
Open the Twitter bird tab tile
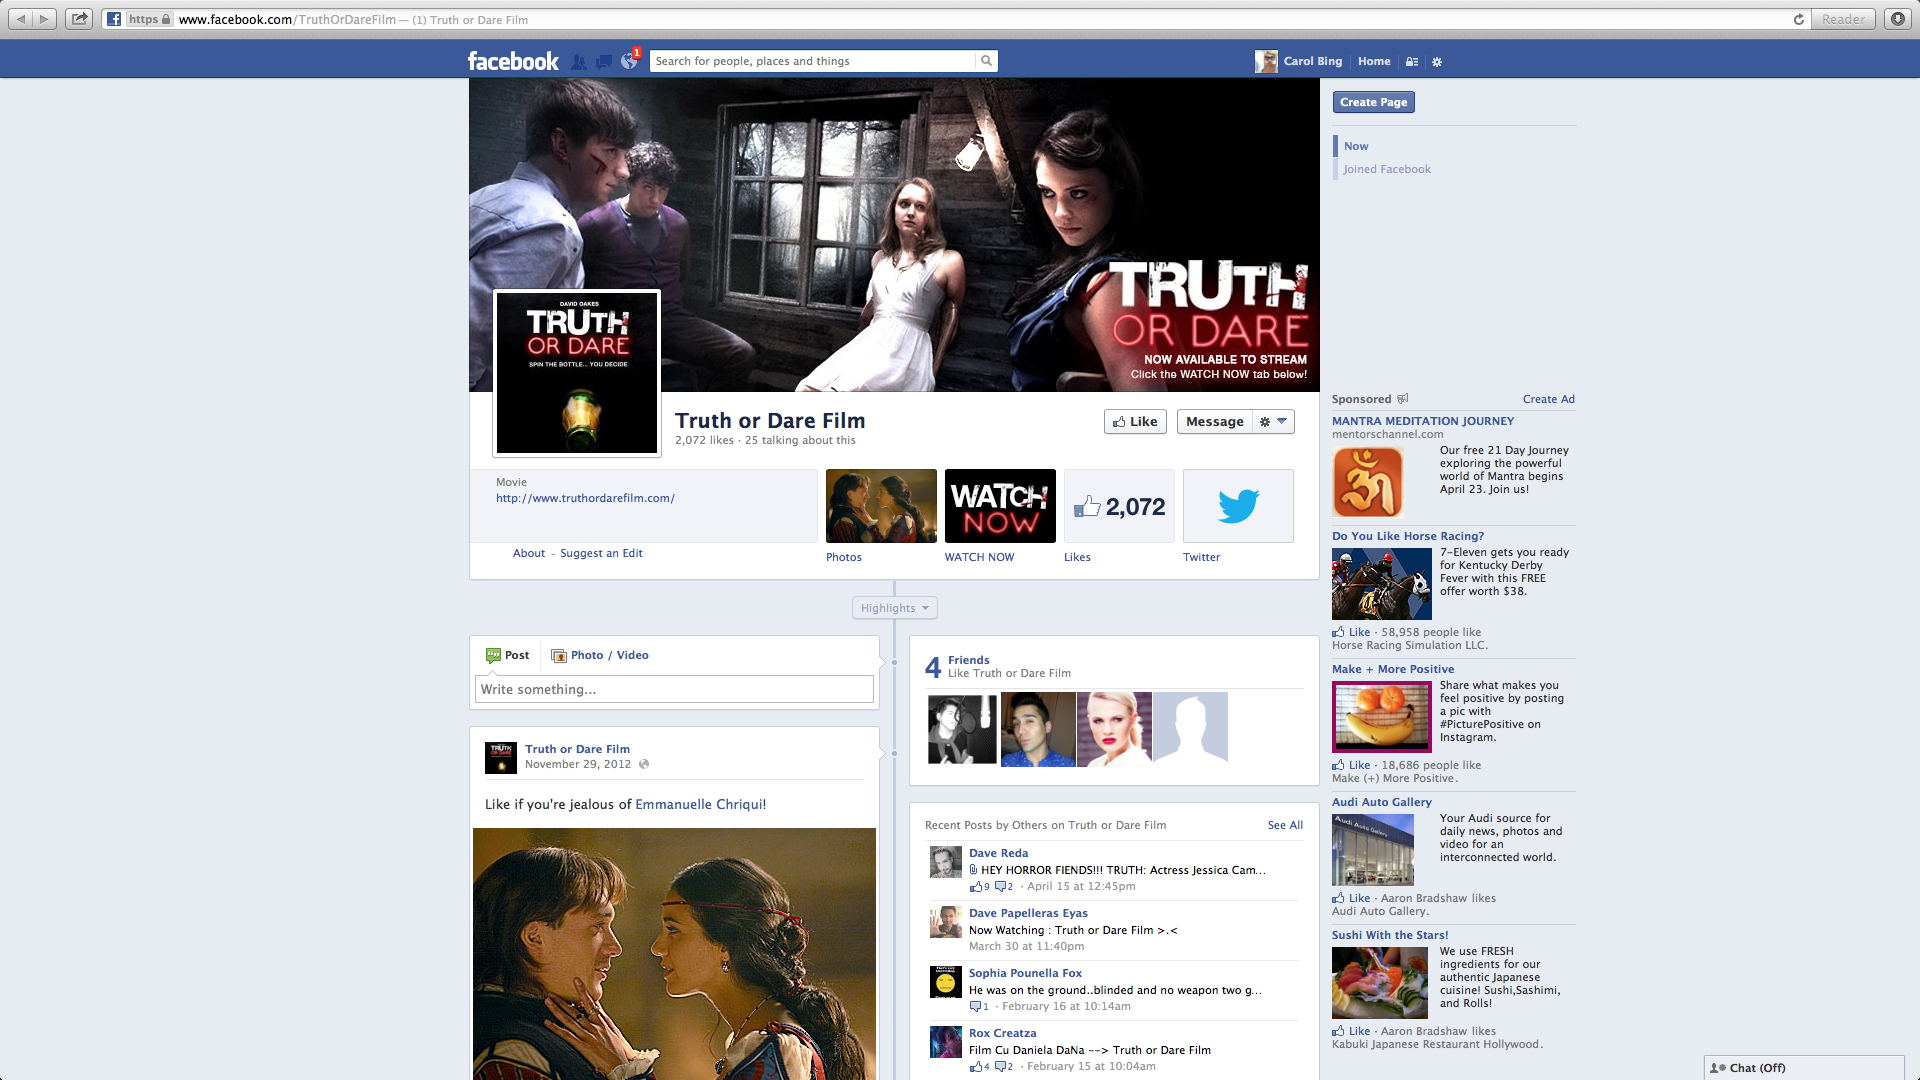pyautogui.click(x=1238, y=506)
